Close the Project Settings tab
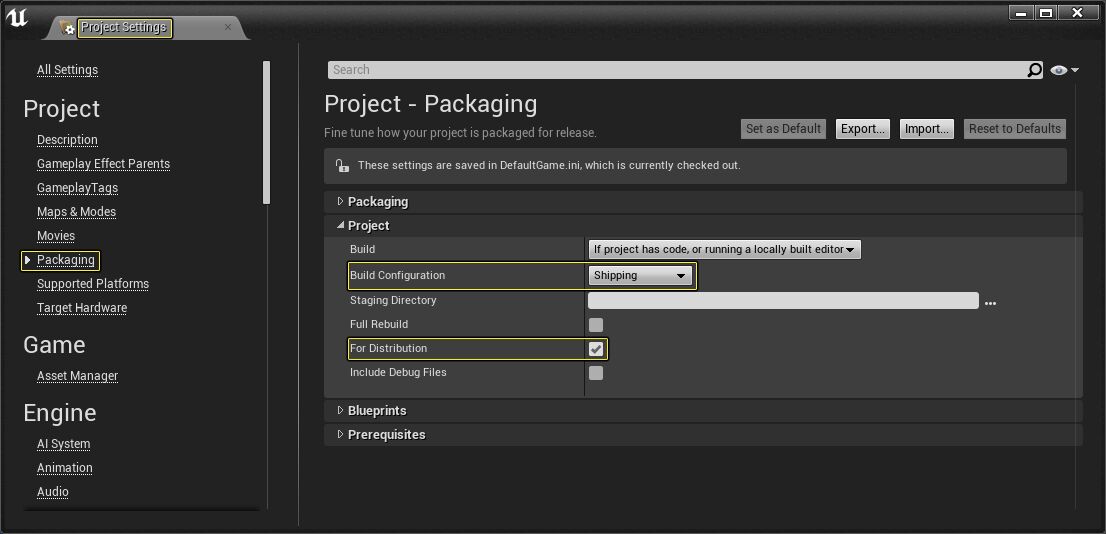 (x=228, y=27)
